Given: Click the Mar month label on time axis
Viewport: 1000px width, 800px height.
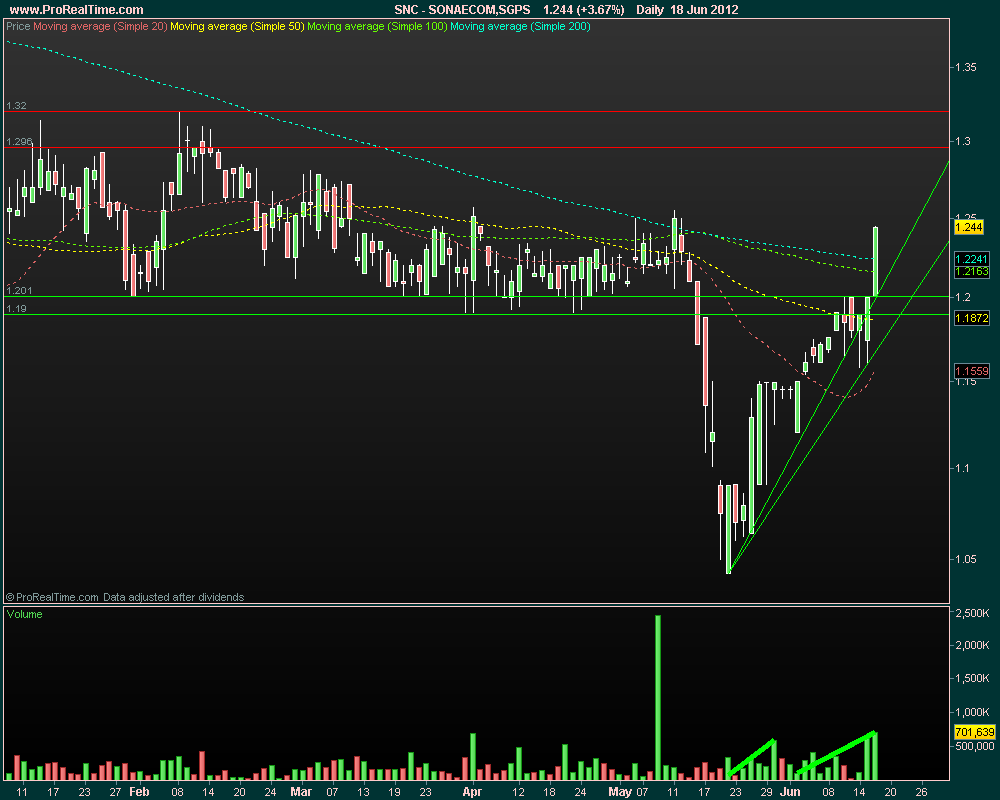Looking at the screenshot, I should pos(301,792).
